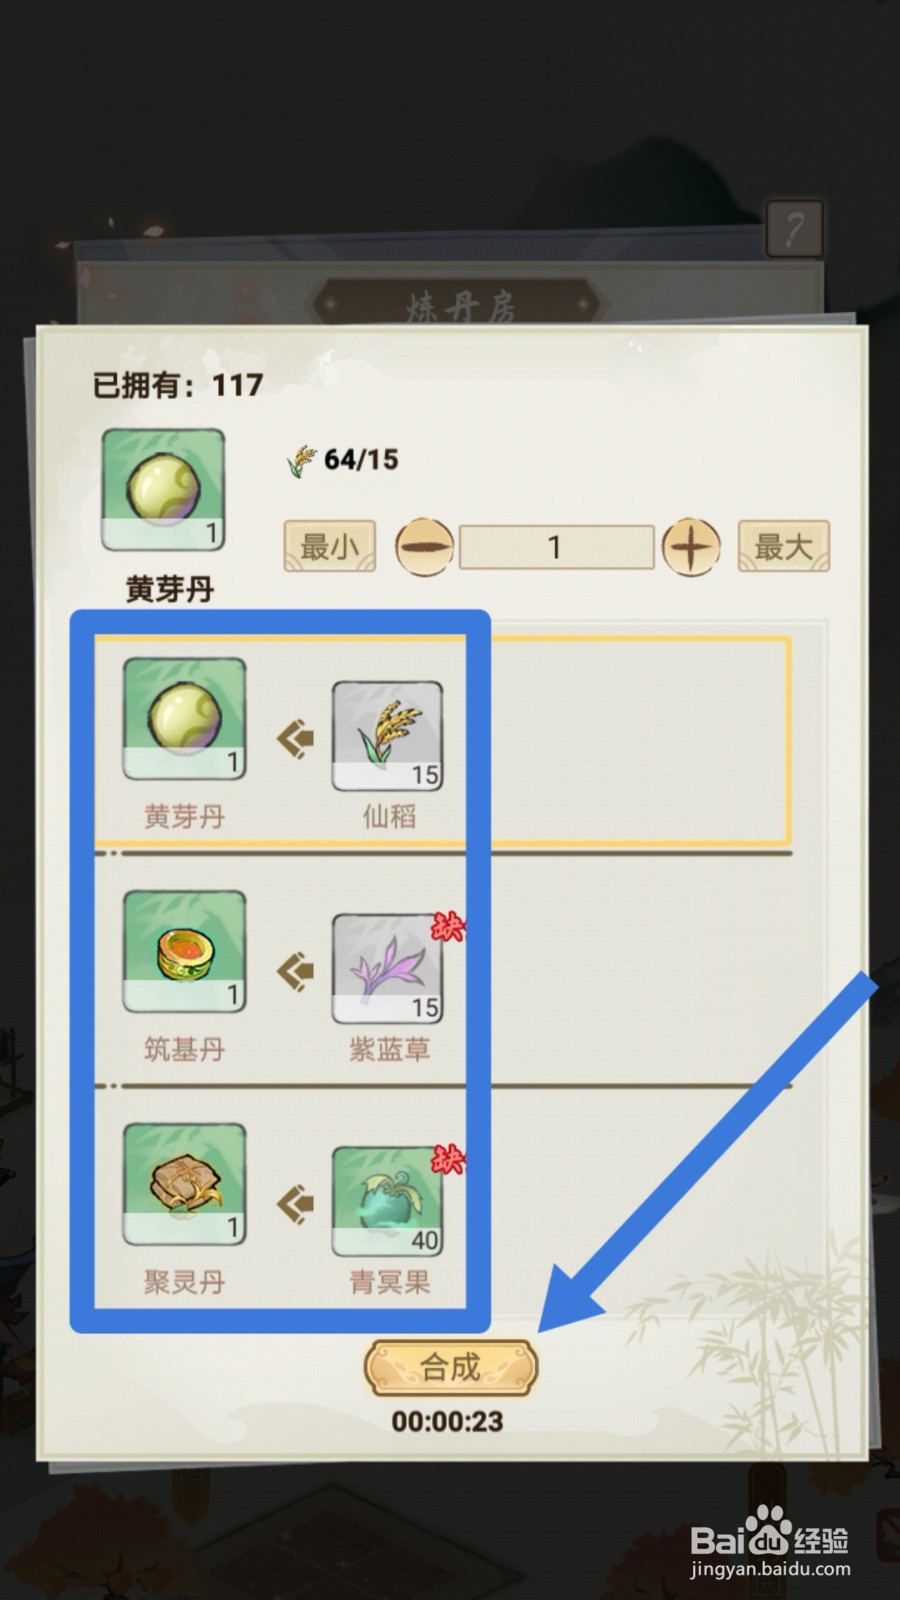This screenshot has width=900, height=1600.
Task: Select the quantity input field
Action: coord(556,547)
